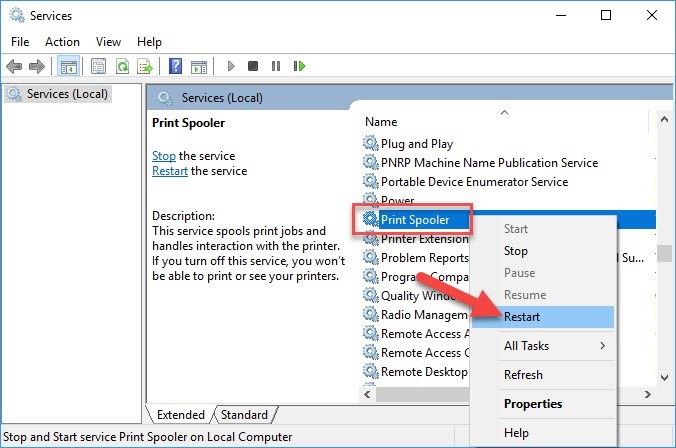The image size is (676, 448).
Task: Click the Back arrow toolbar icon
Action: [14, 66]
